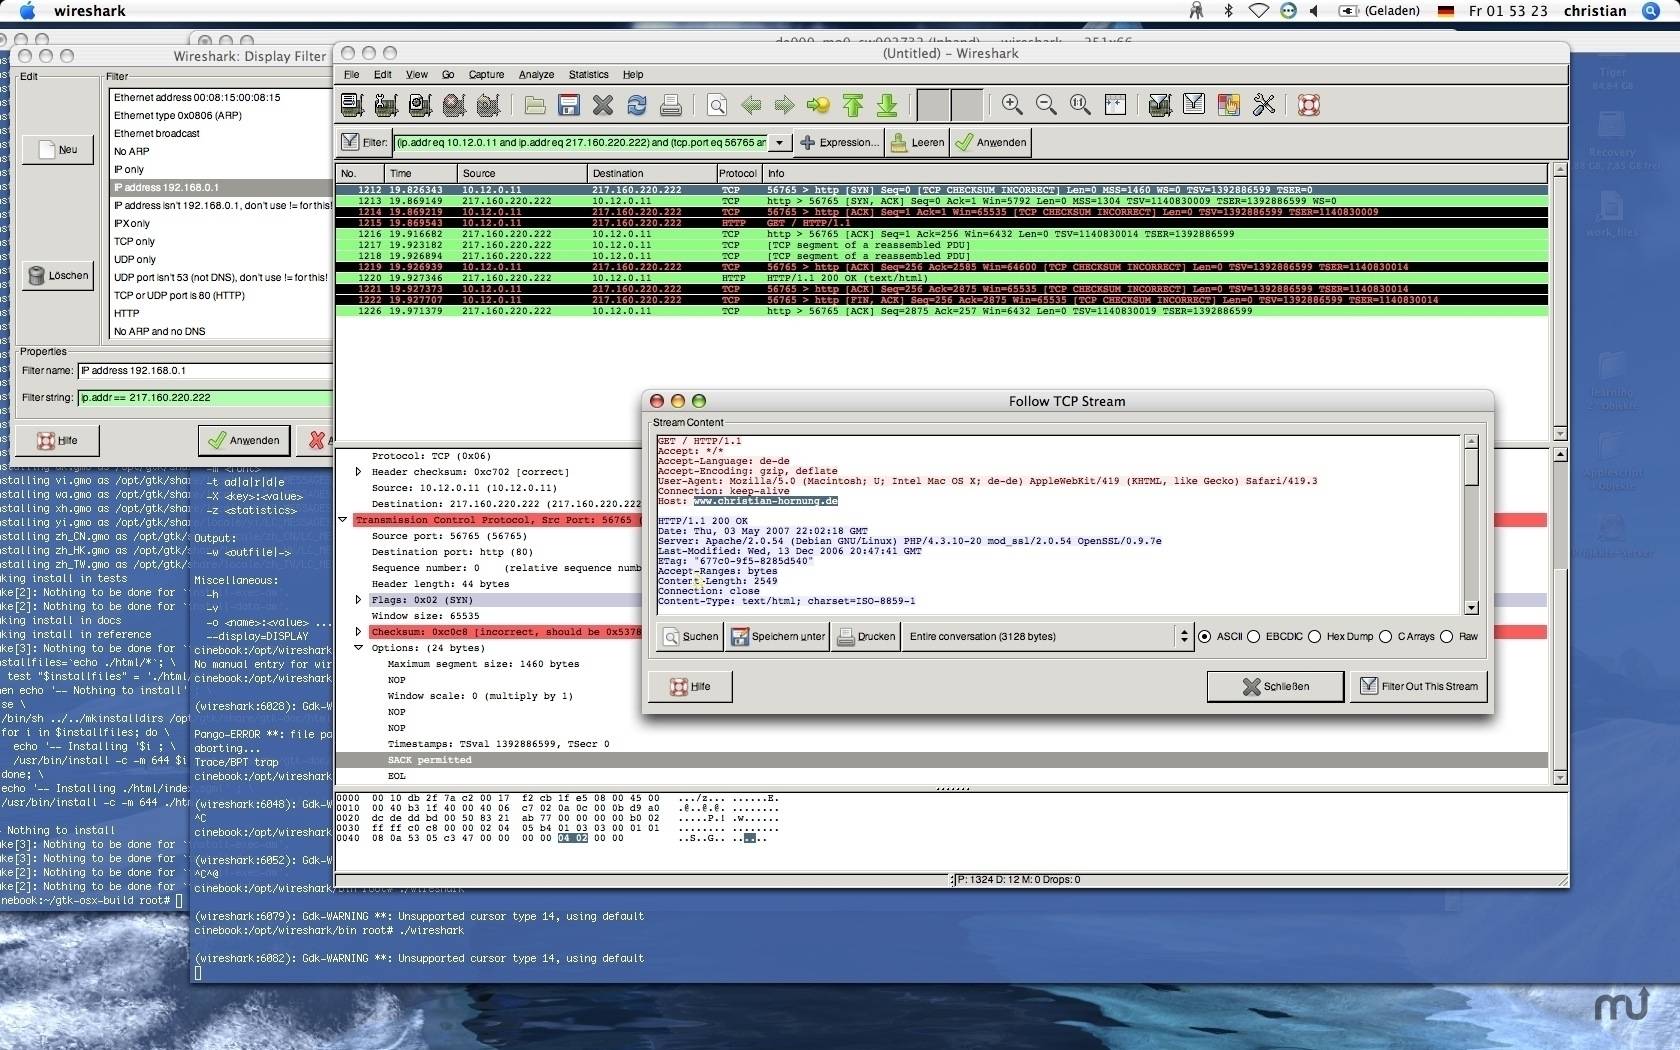Open the View menu

point(417,75)
